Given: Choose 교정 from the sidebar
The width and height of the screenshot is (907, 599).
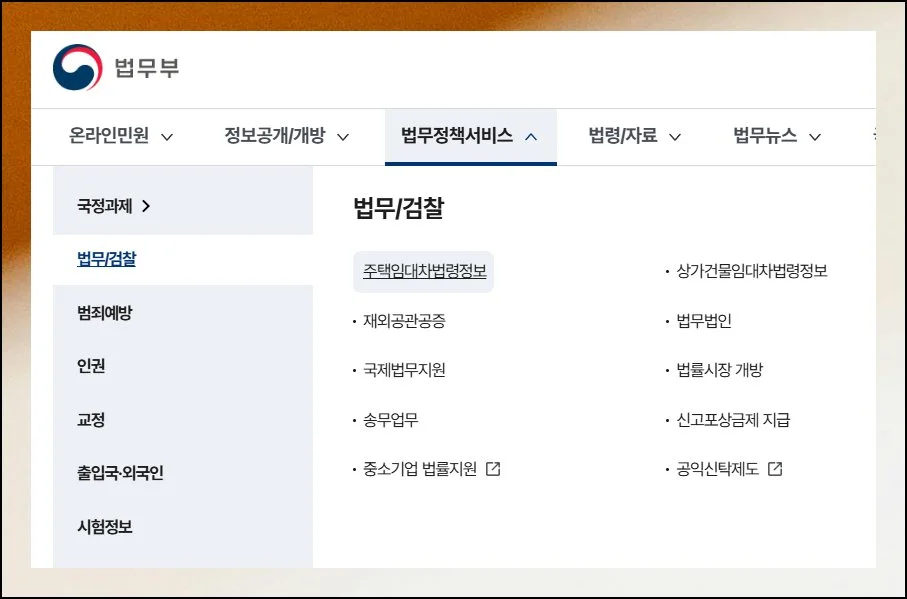Looking at the screenshot, I should pyautogui.click(x=91, y=420).
